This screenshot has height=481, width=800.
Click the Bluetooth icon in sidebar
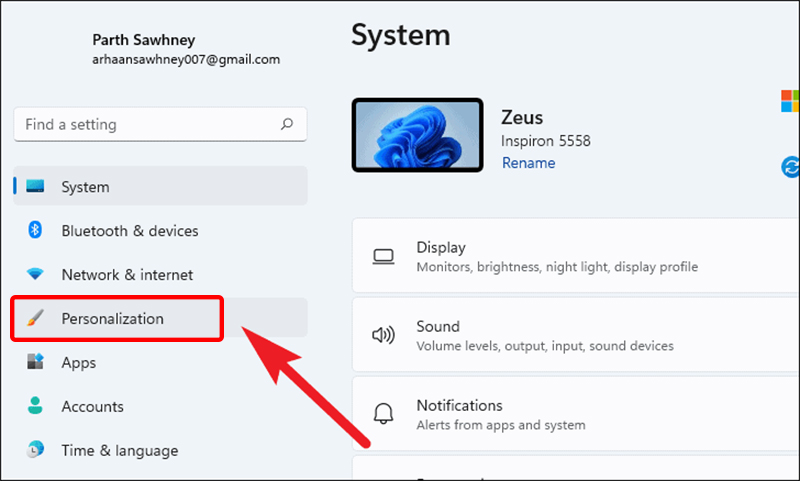35,230
